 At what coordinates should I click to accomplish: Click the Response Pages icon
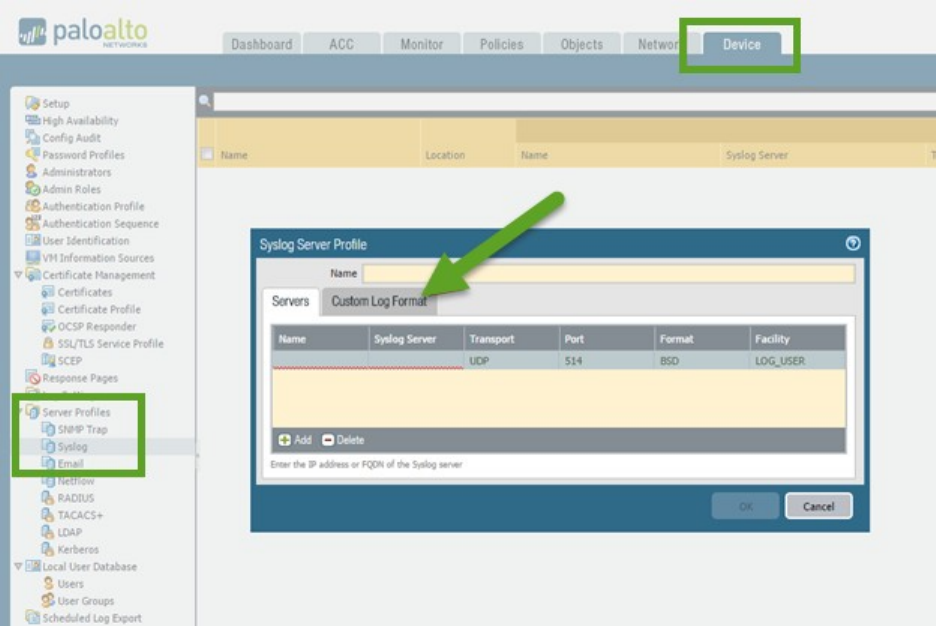tap(32, 378)
